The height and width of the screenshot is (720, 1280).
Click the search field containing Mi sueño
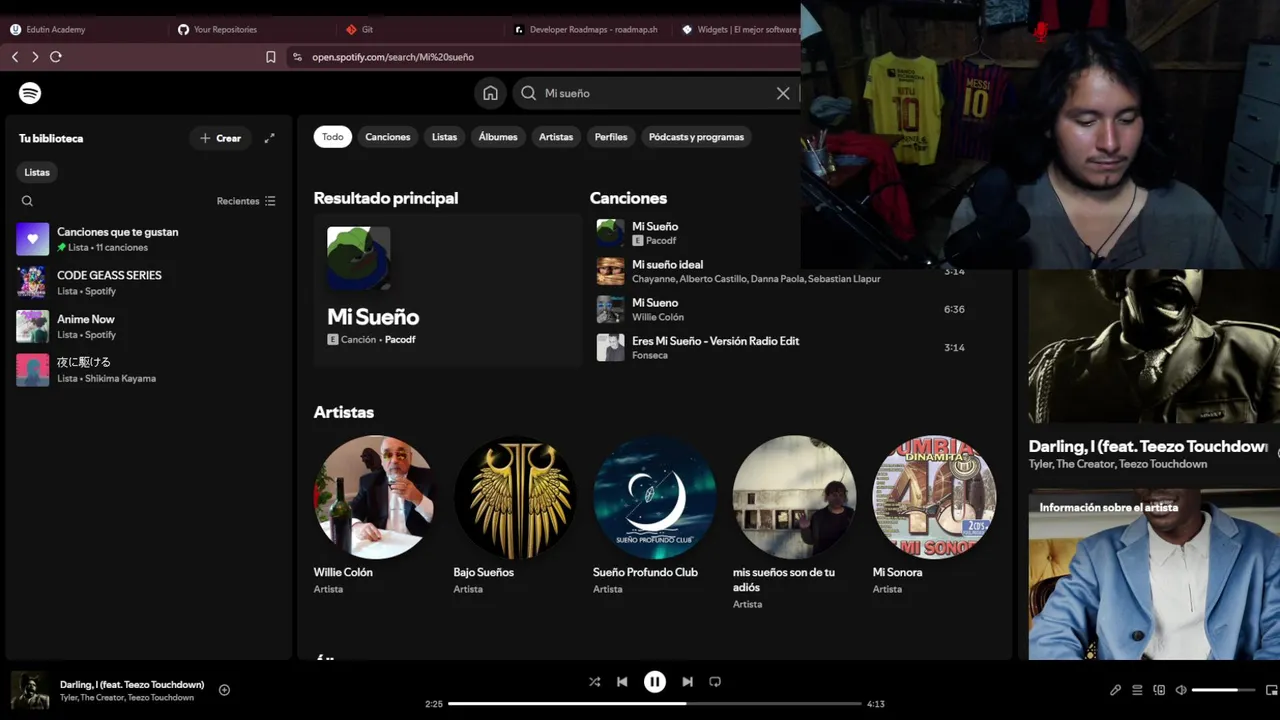coord(657,93)
